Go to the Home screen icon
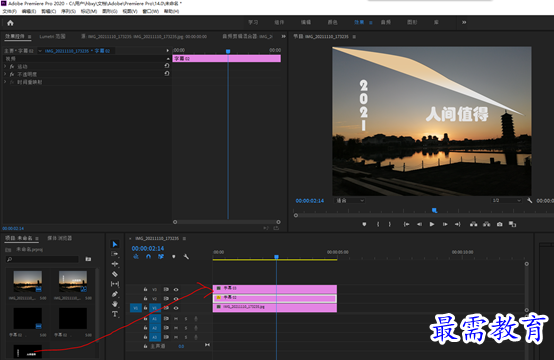554x360 pixels. 10,23
